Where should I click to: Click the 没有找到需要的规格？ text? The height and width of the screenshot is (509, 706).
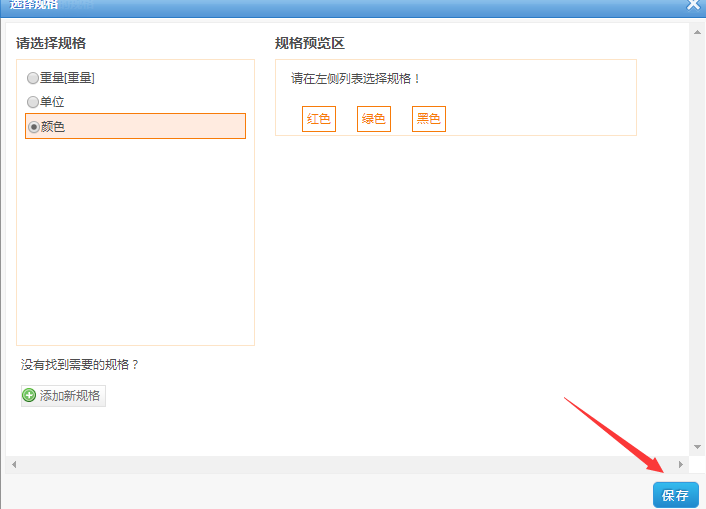click(80, 364)
